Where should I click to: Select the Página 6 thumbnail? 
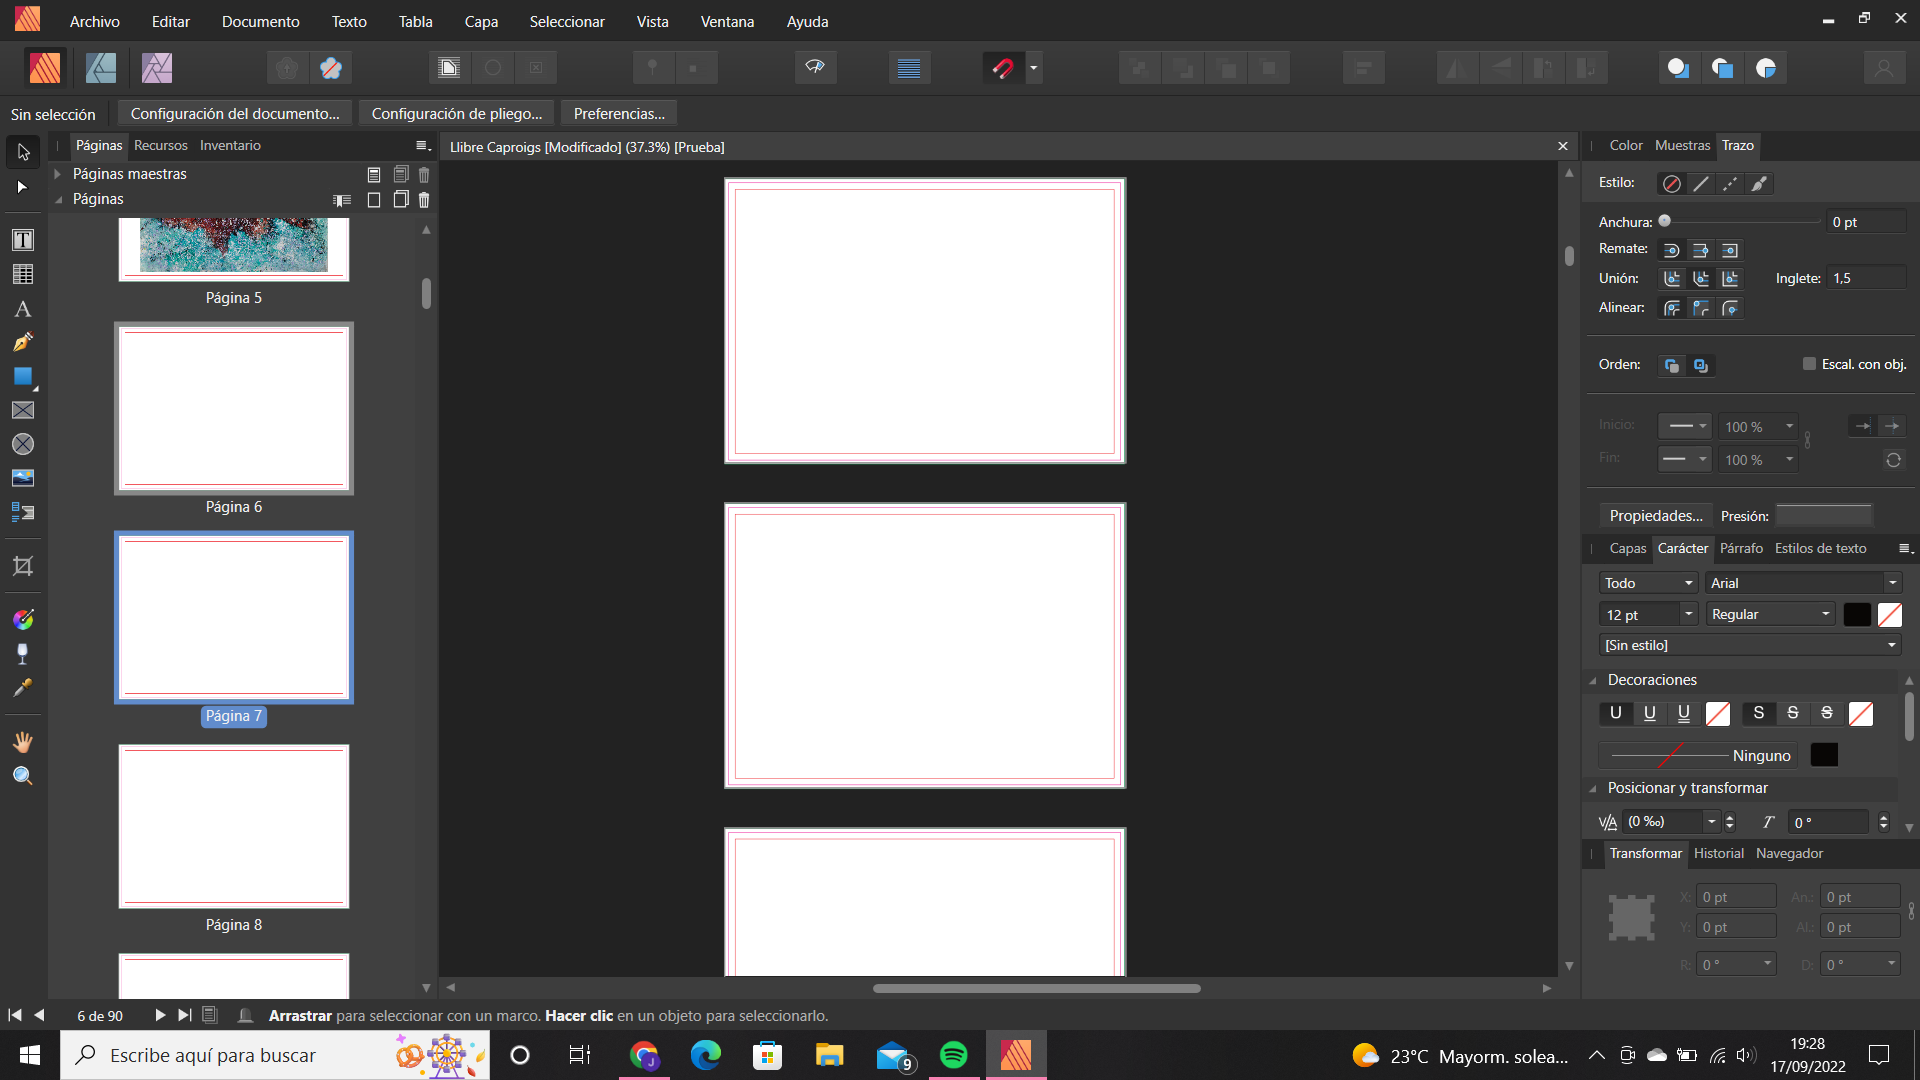[234, 408]
